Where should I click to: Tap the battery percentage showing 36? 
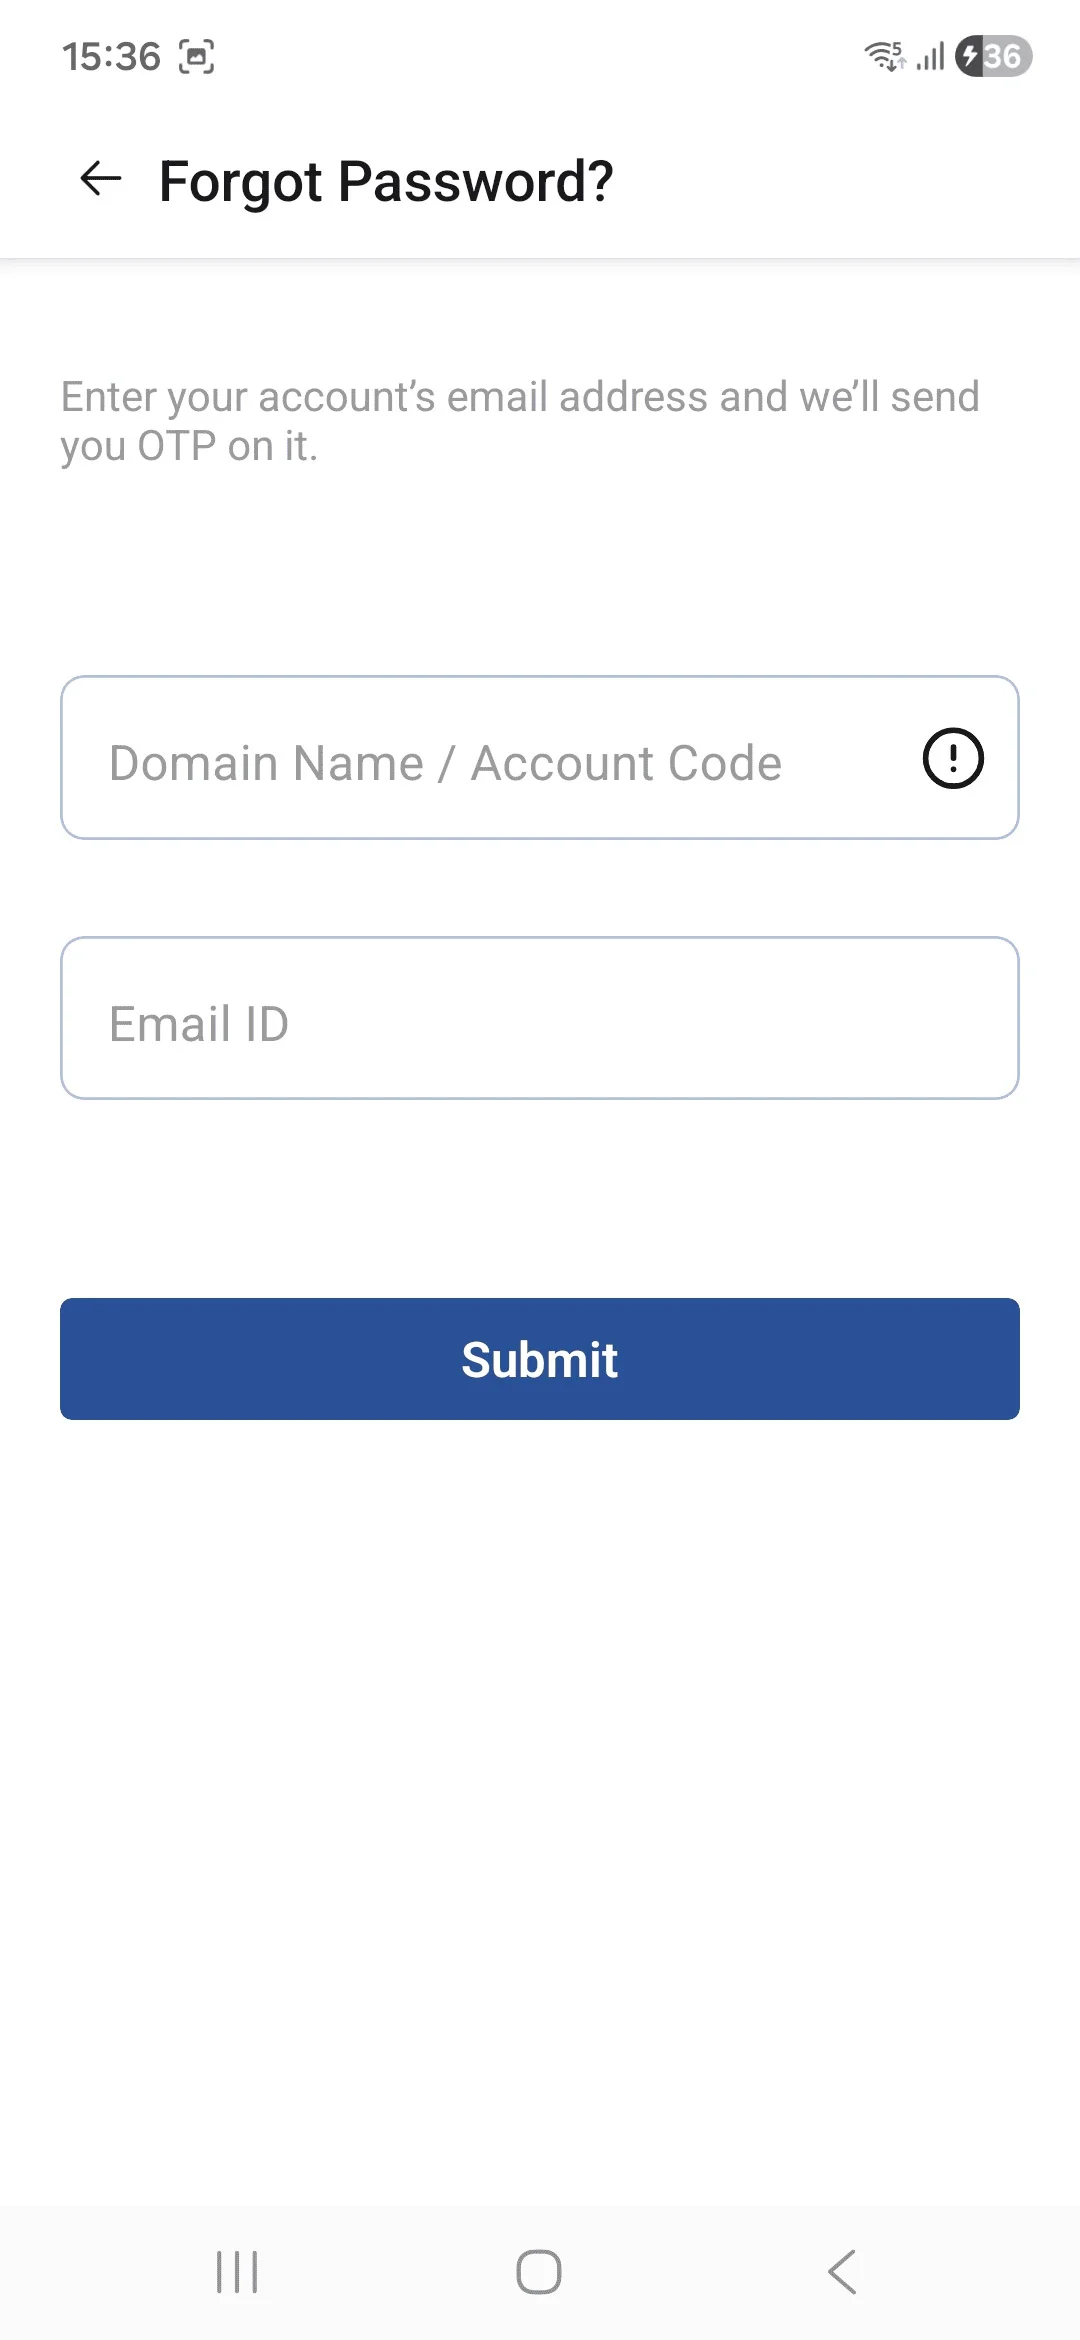tap(1003, 56)
